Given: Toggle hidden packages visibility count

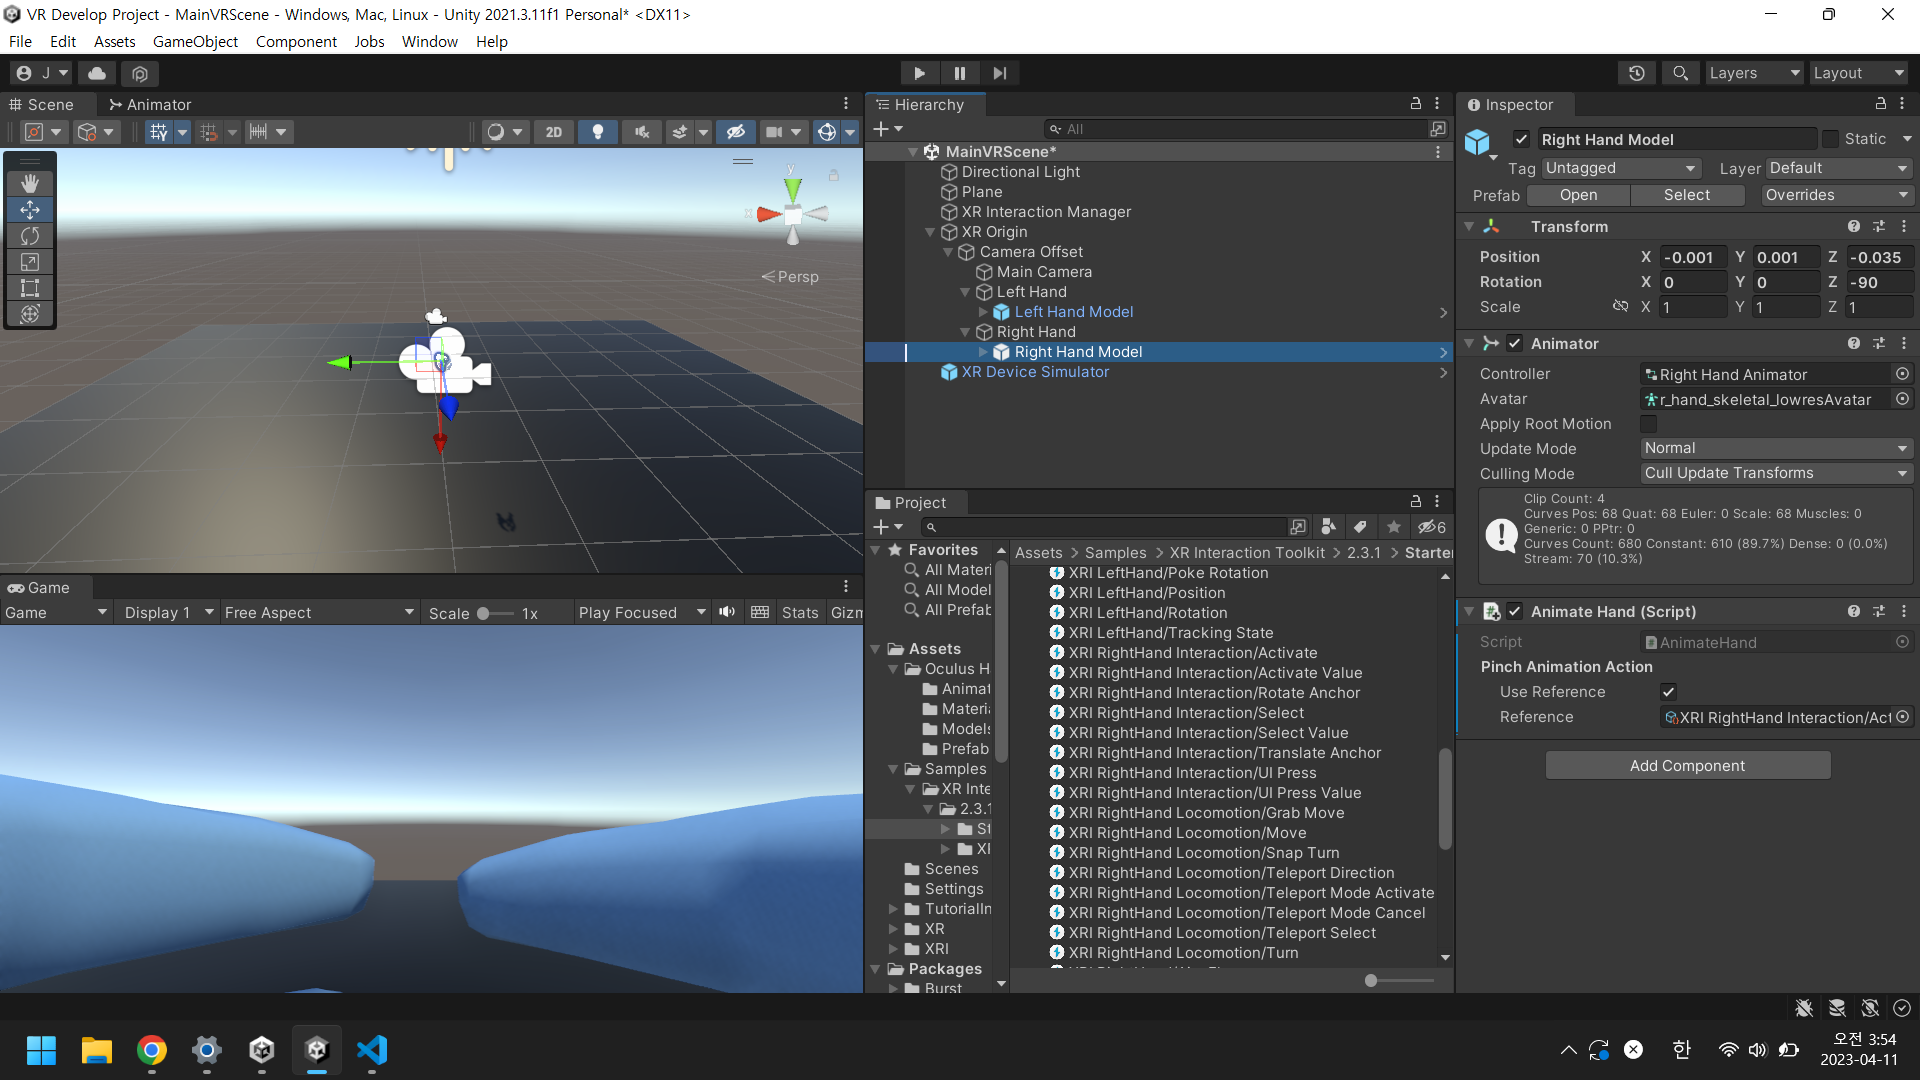Looking at the screenshot, I should tap(1432, 527).
